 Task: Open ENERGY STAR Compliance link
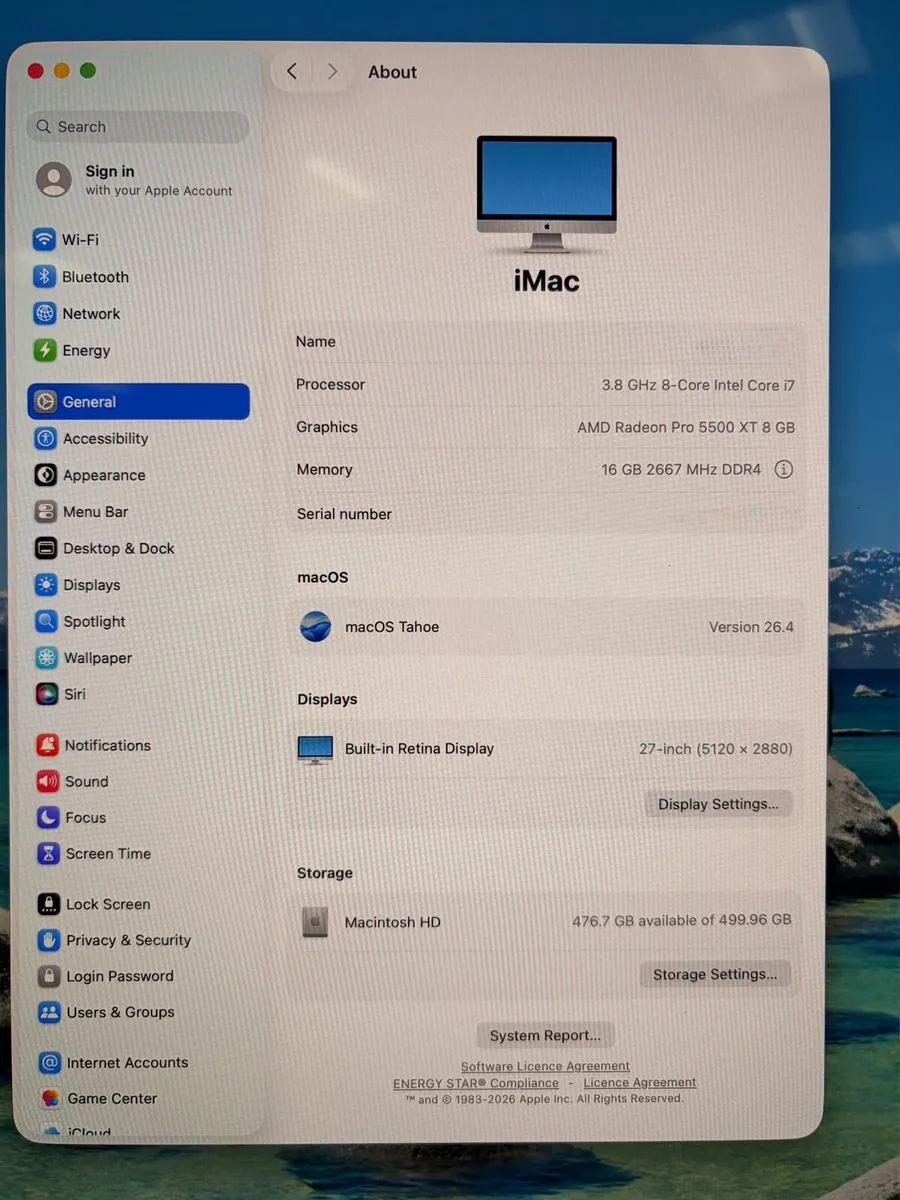[476, 1083]
